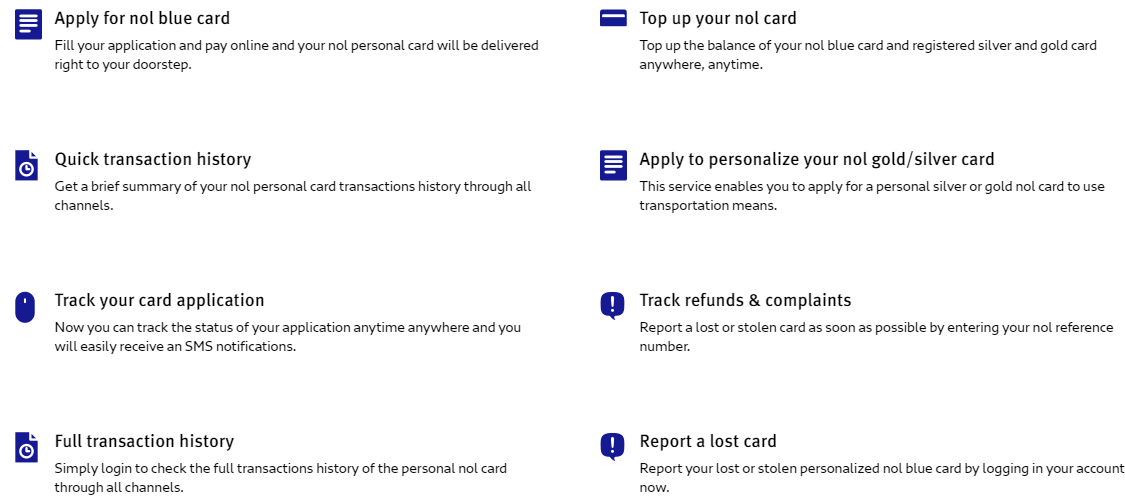Screen dimensions: 1125x502
Task: Click the description about receiving SMS notifications
Action: tap(288, 337)
